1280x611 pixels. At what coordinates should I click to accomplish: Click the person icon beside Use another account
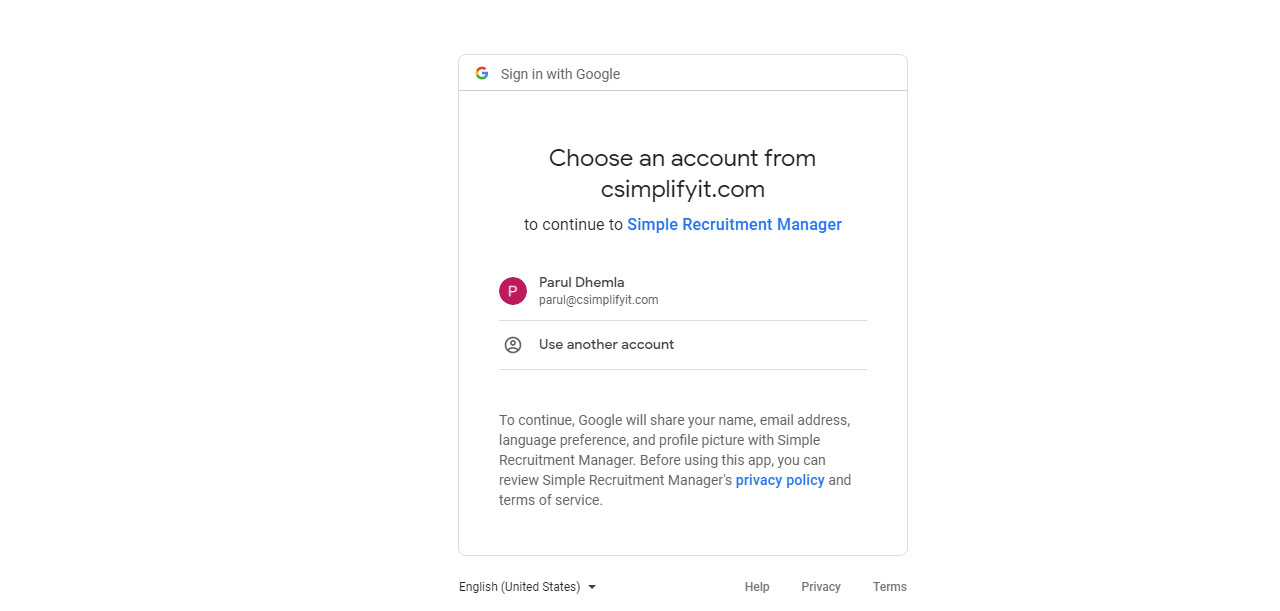[x=513, y=345]
